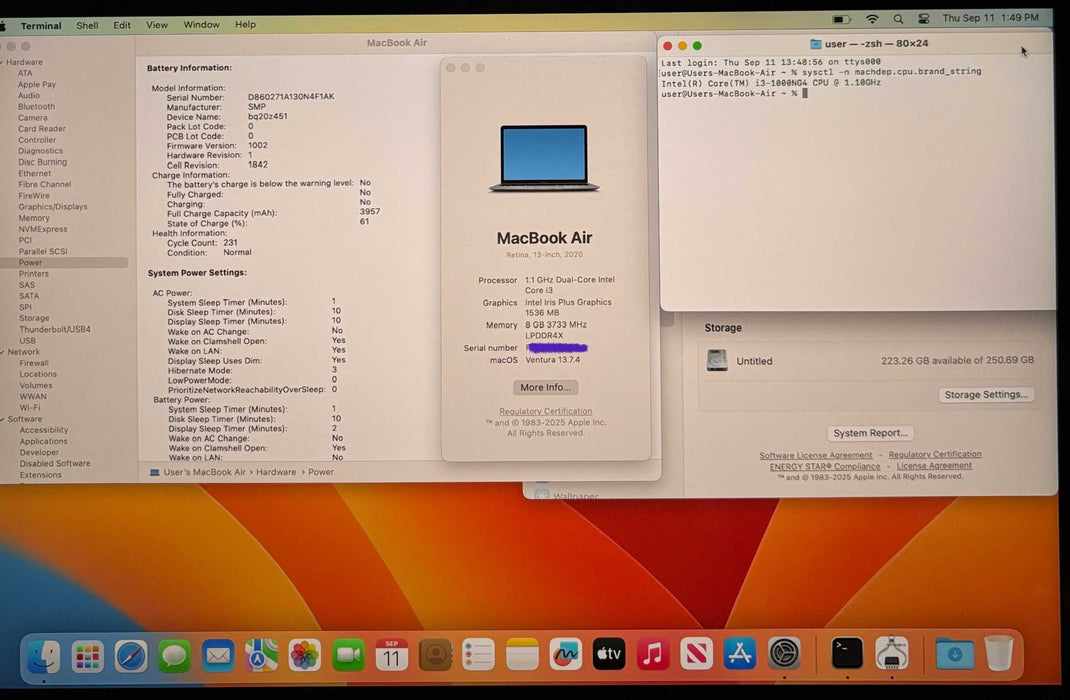The image size is (1070, 700).
Task: Open Photos app in the Dock
Action: [305, 656]
